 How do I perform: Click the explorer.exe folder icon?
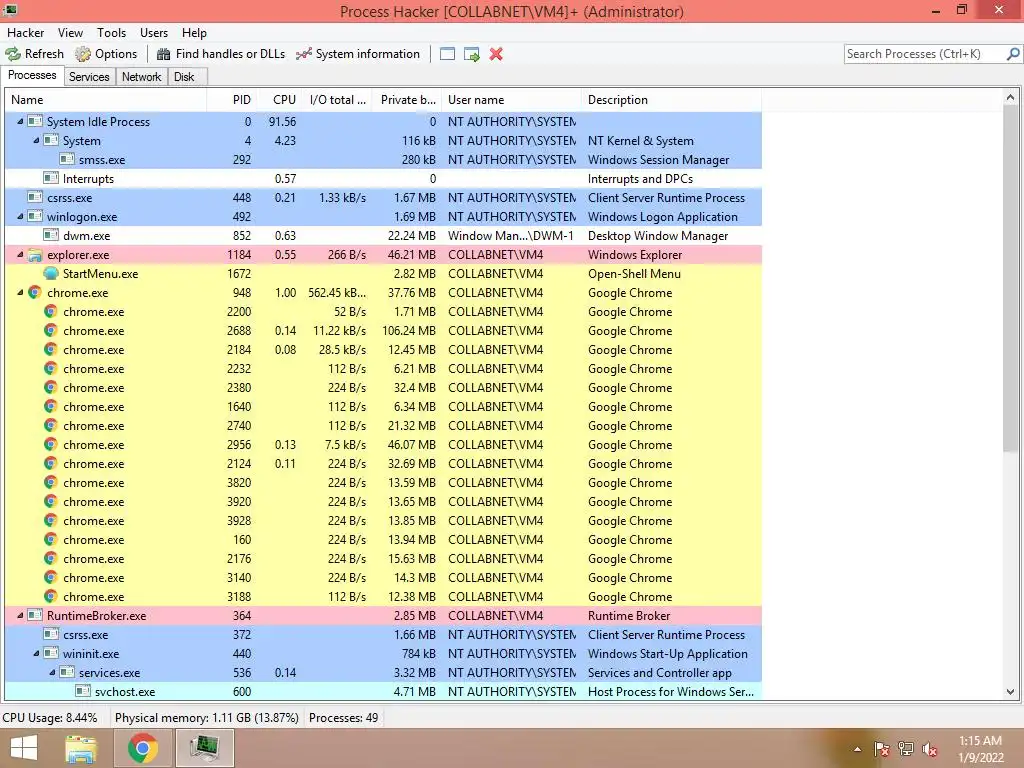[35, 255]
